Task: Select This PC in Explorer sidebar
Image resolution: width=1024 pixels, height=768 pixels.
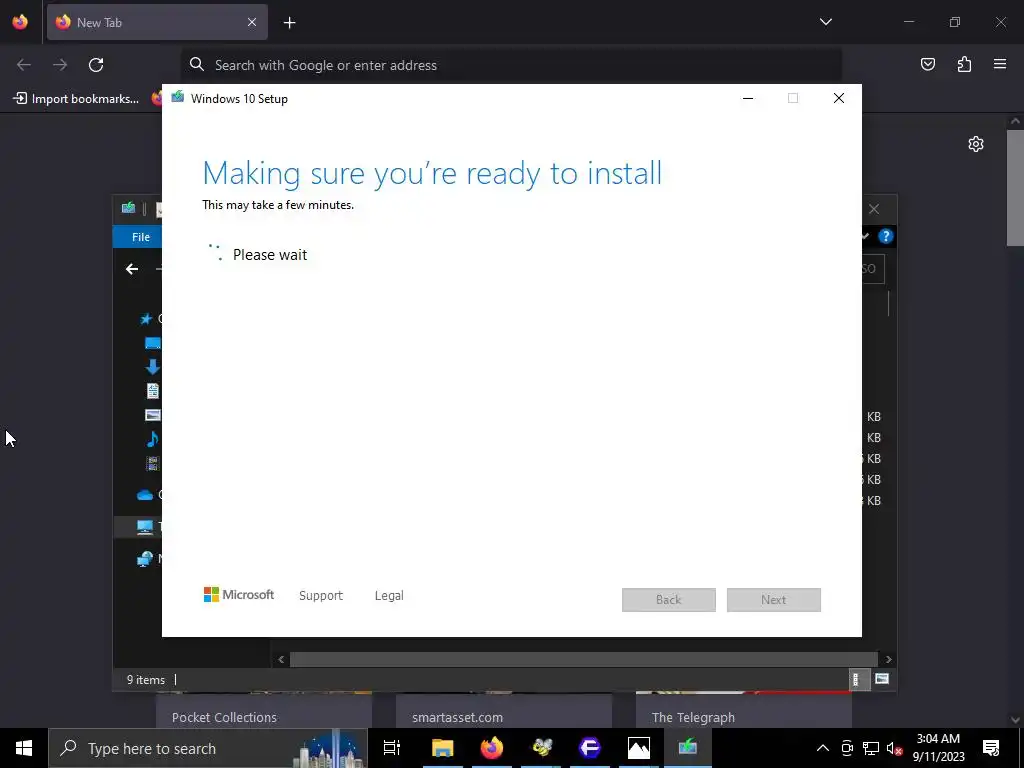Action: [145, 526]
